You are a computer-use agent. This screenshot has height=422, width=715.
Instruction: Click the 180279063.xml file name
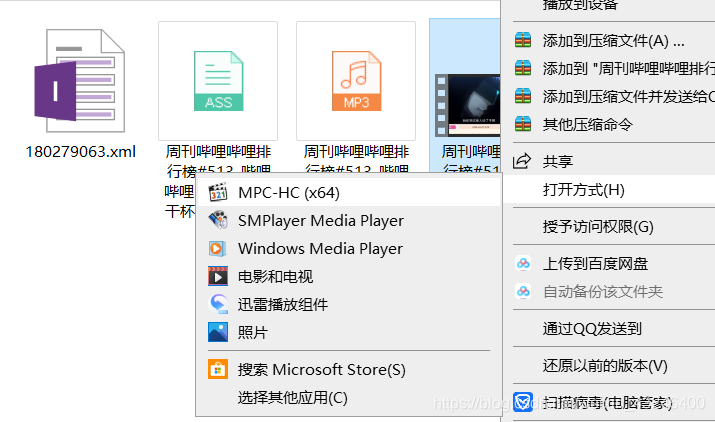(x=81, y=151)
